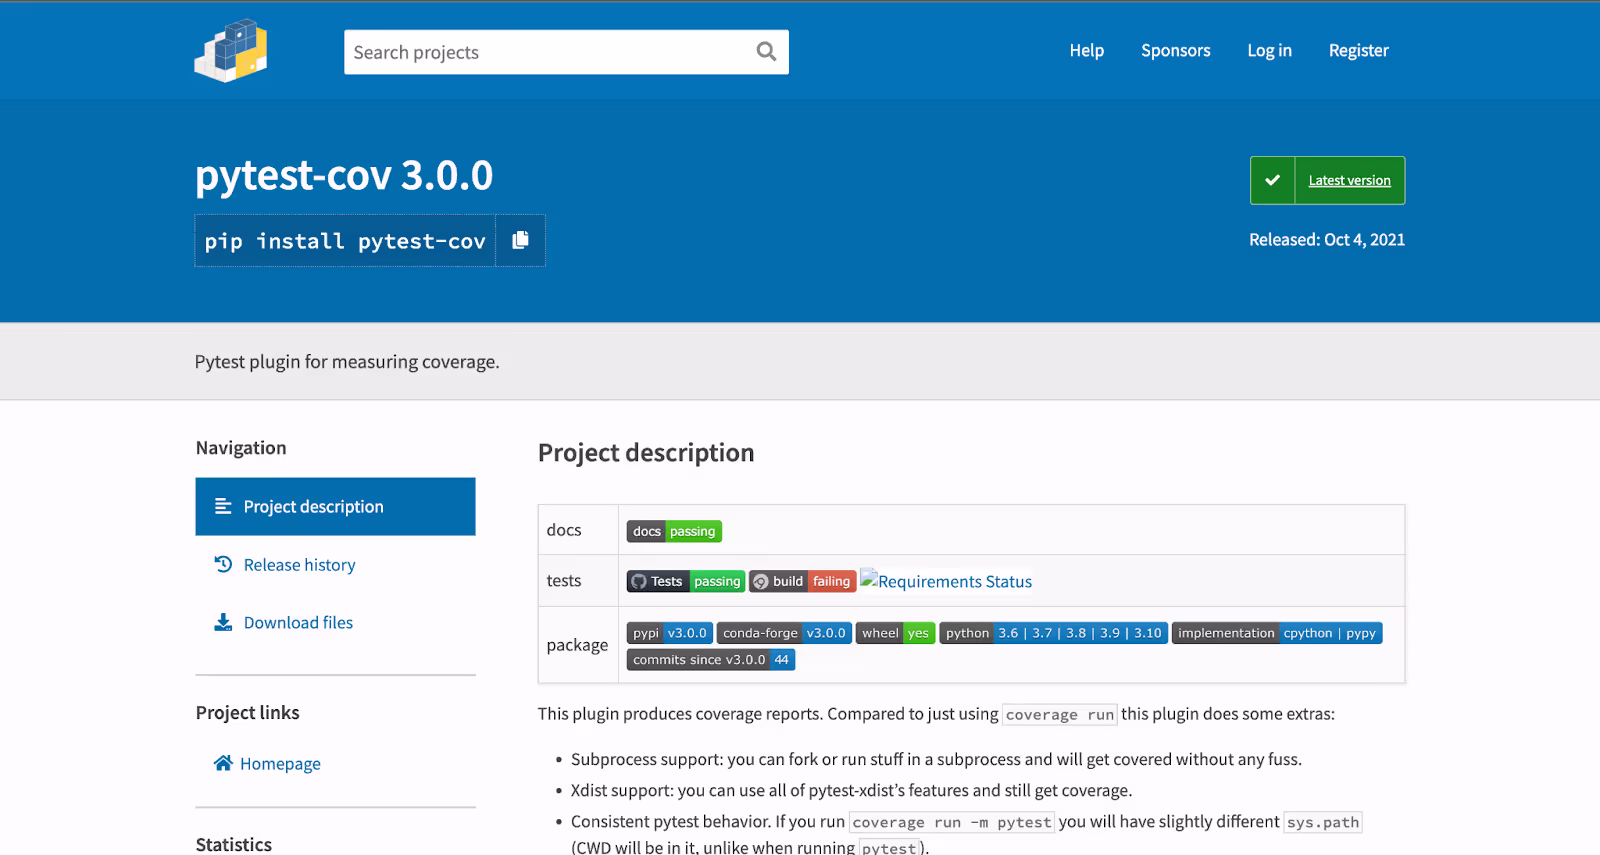Click the Homepage house icon

click(x=223, y=764)
